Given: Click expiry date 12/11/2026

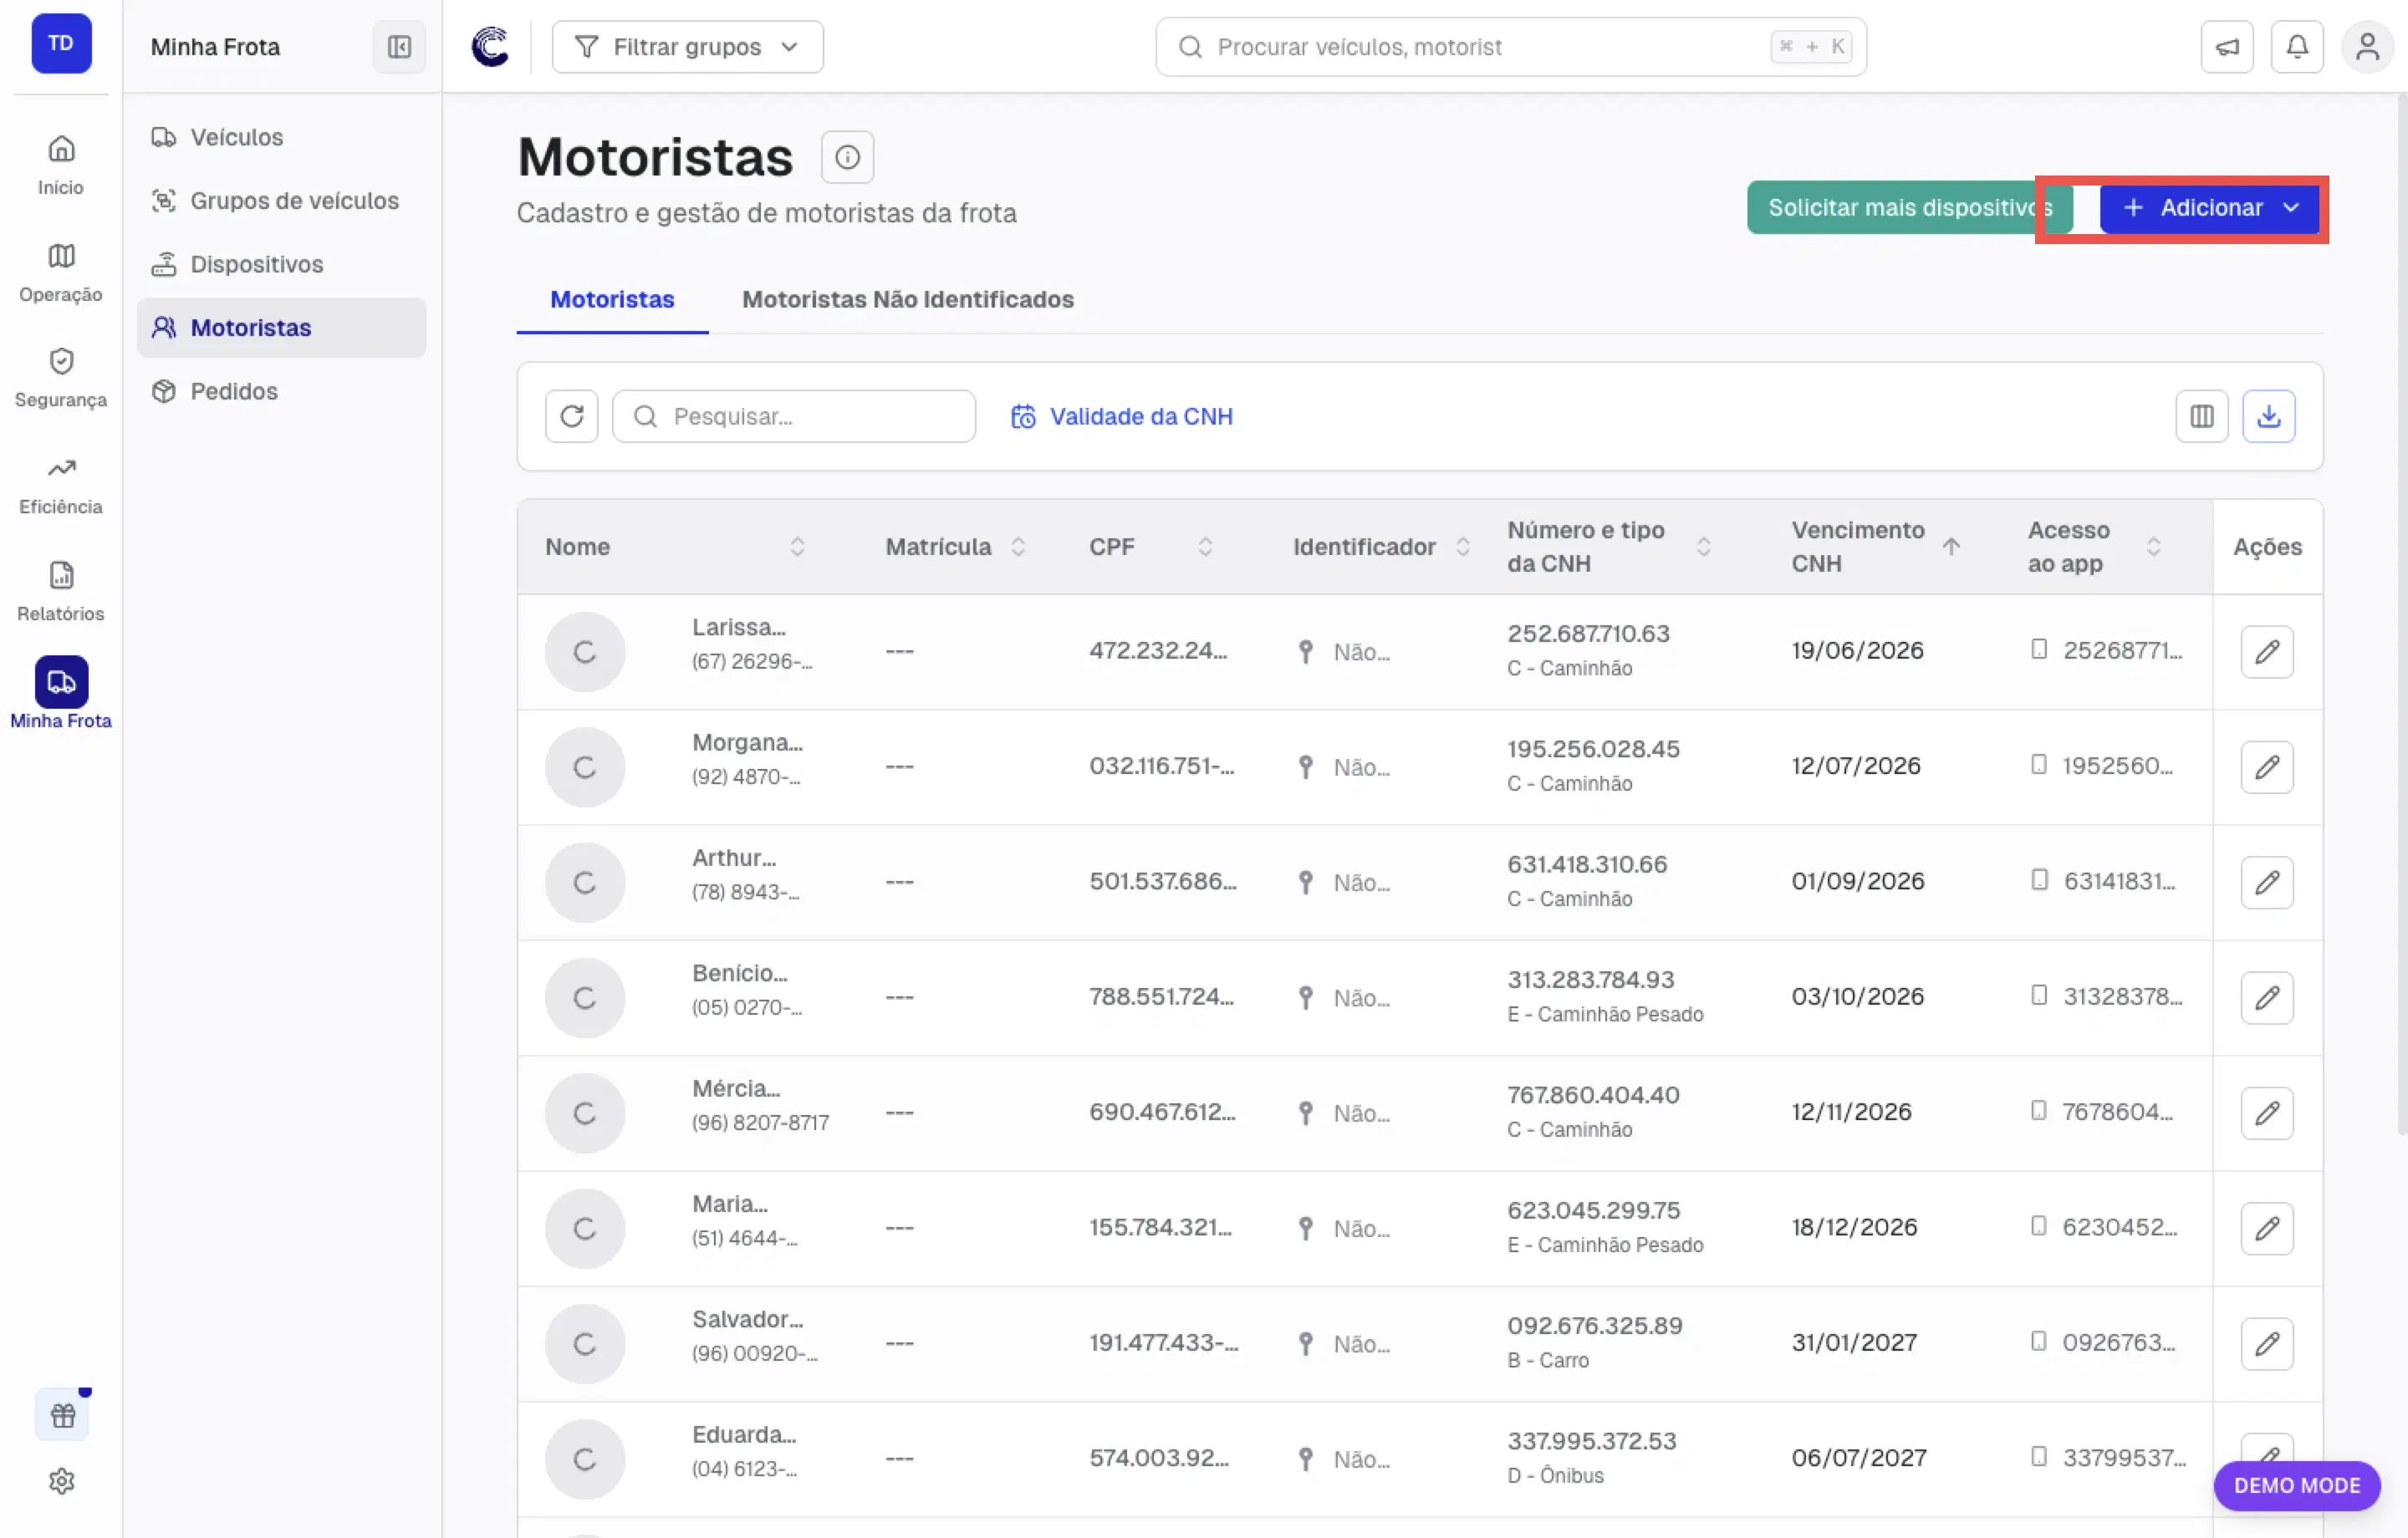Looking at the screenshot, I should pyautogui.click(x=1851, y=1112).
